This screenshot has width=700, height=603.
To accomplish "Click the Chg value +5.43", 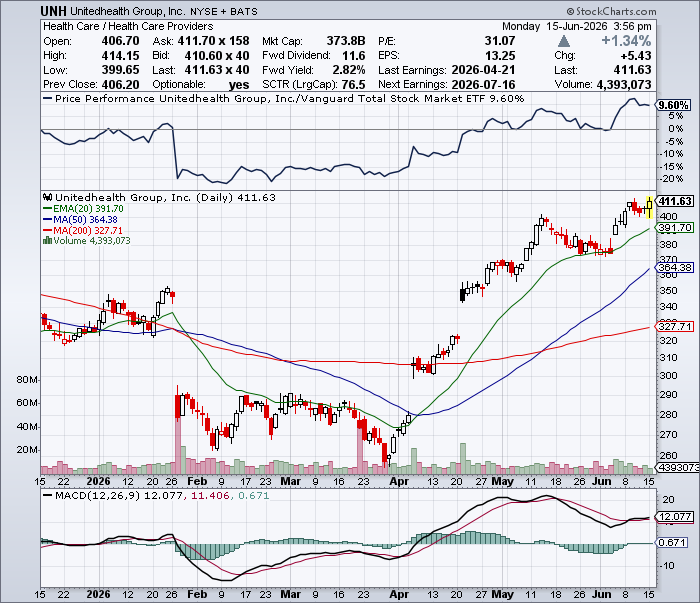I will 636,56.
